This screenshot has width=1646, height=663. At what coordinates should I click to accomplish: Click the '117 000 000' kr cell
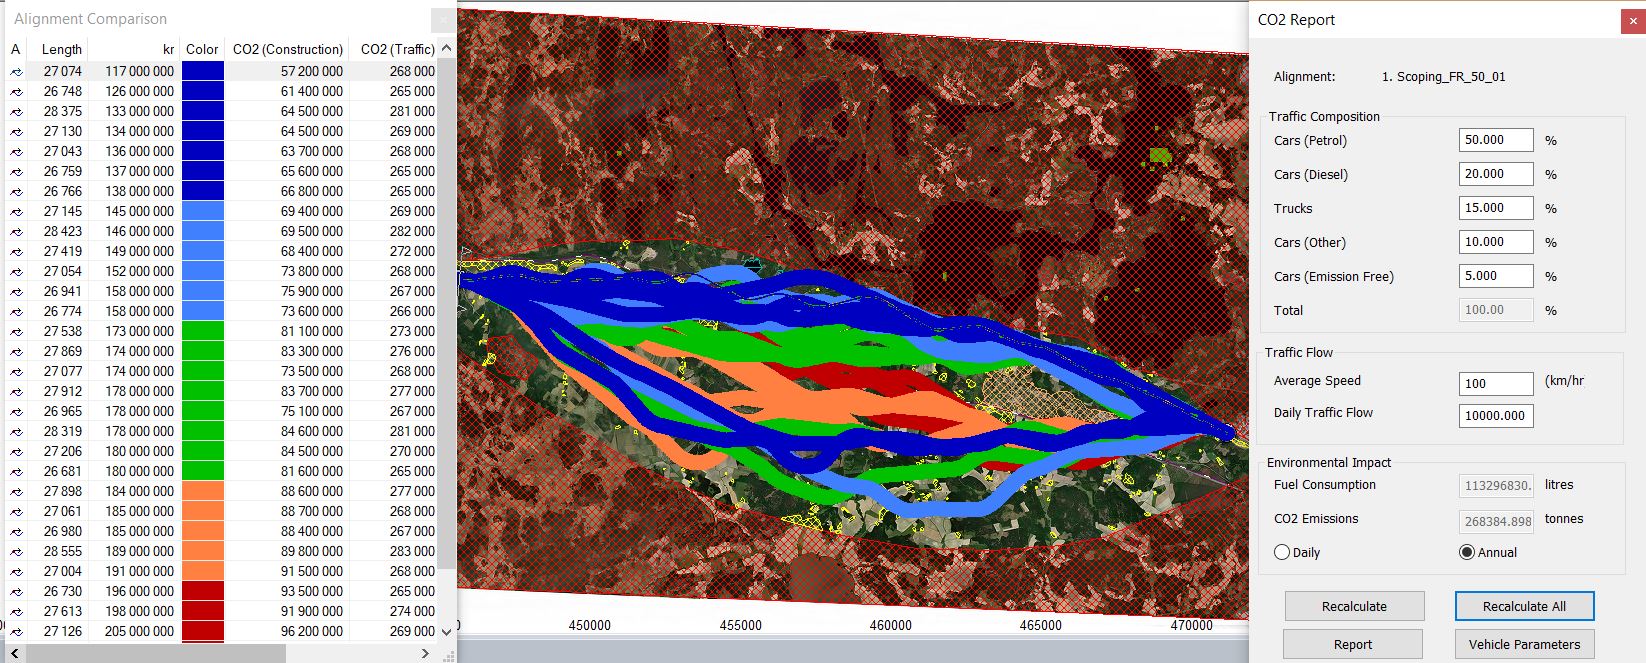[x=140, y=72]
